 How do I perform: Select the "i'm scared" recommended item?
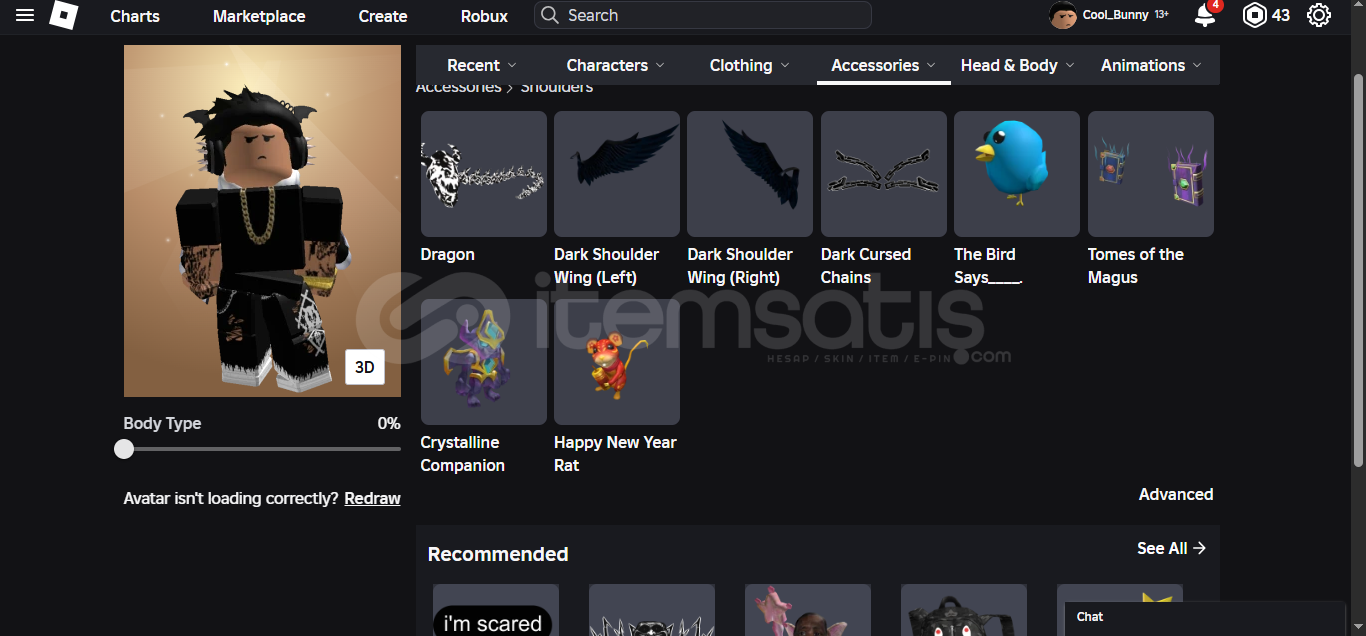pyautogui.click(x=496, y=610)
